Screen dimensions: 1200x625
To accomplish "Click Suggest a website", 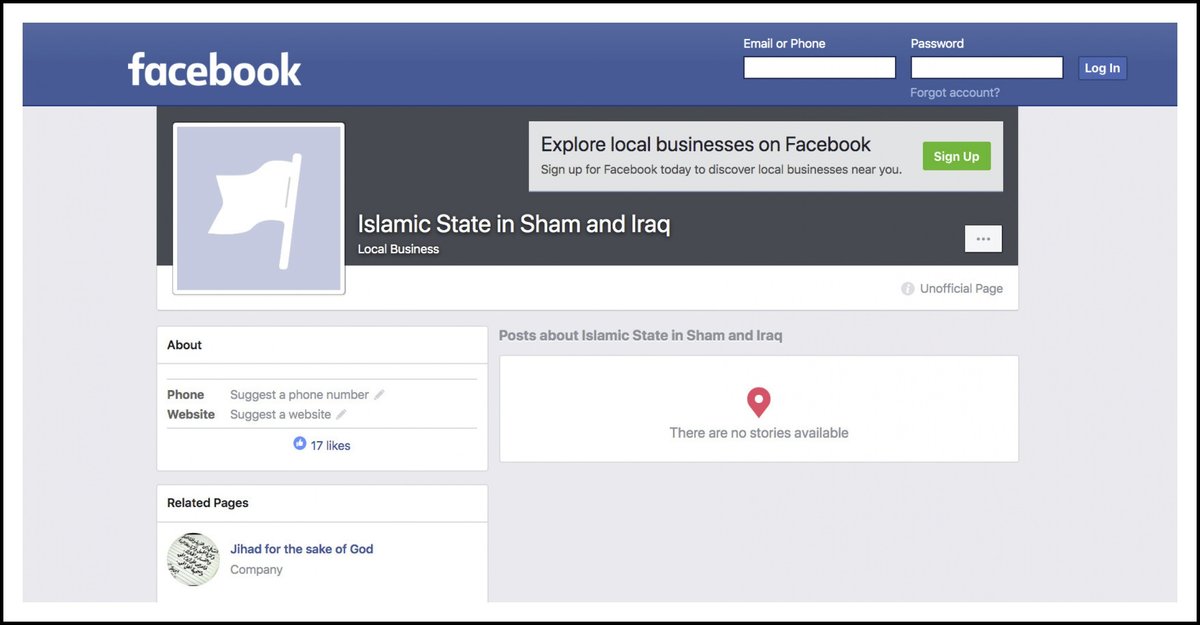I will point(280,415).
